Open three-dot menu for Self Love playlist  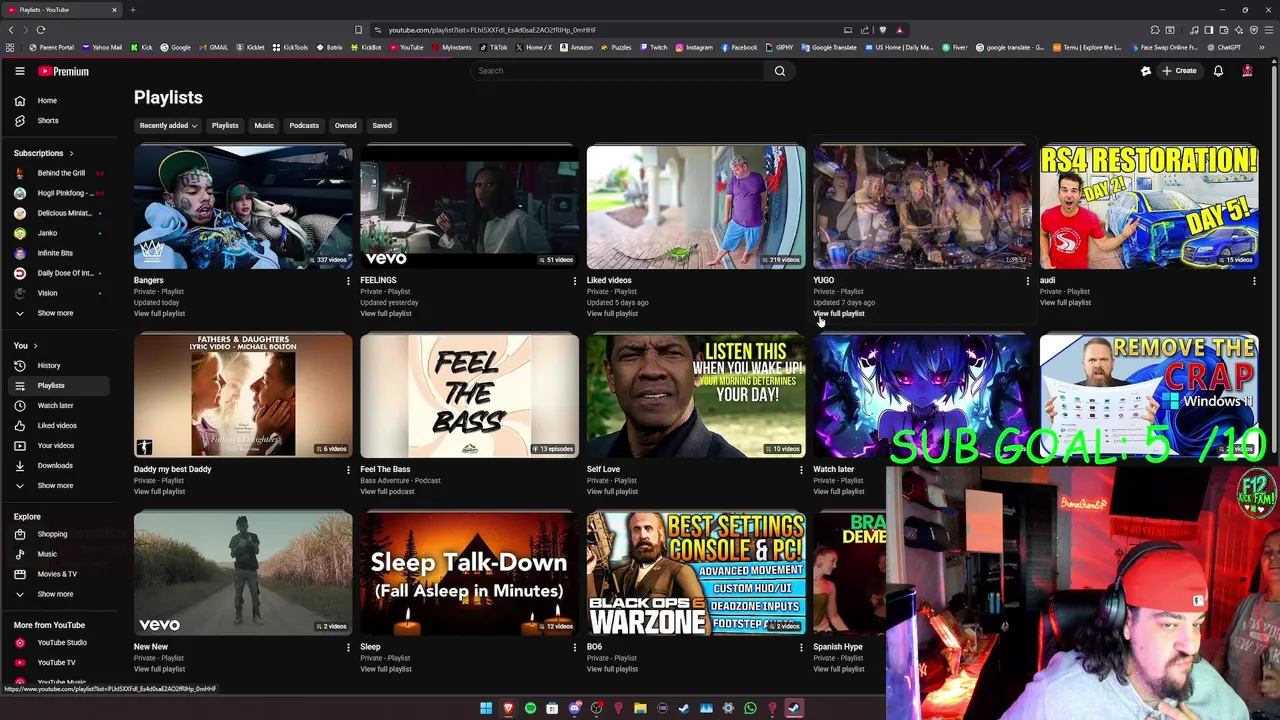pos(801,470)
